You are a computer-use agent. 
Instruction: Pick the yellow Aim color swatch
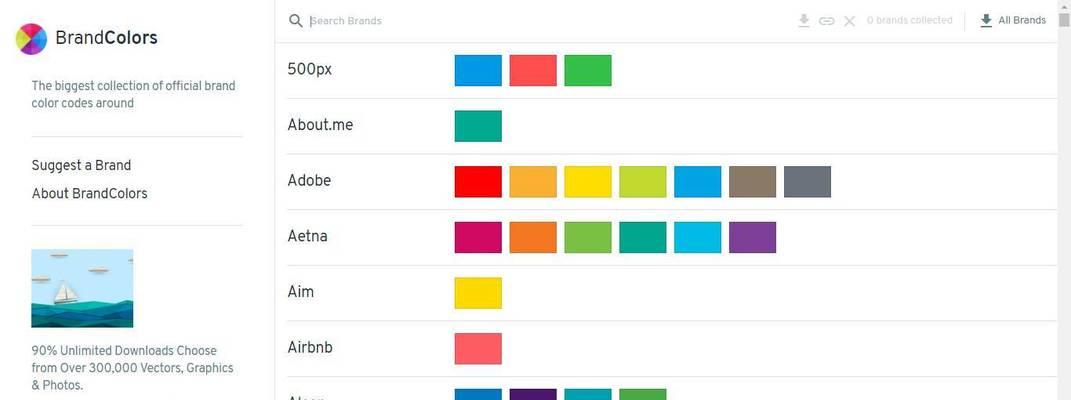pos(478,293)
